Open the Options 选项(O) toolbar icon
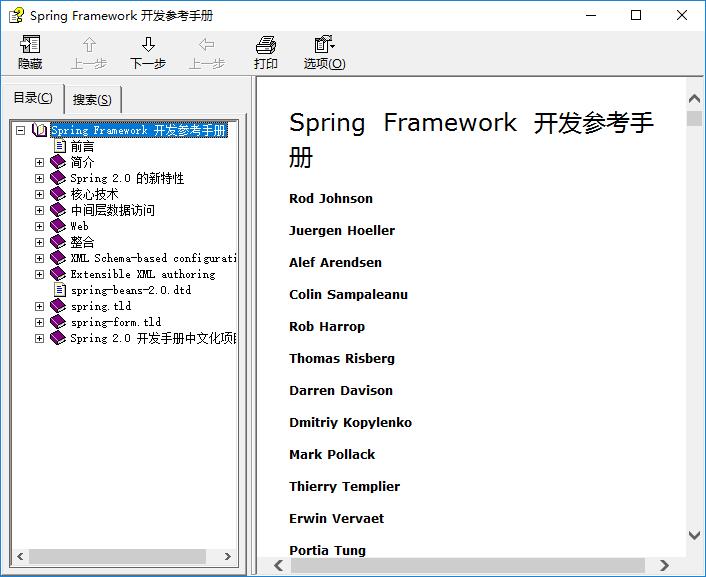The width and height of the screenshot is (706, 577). point(324,45)
